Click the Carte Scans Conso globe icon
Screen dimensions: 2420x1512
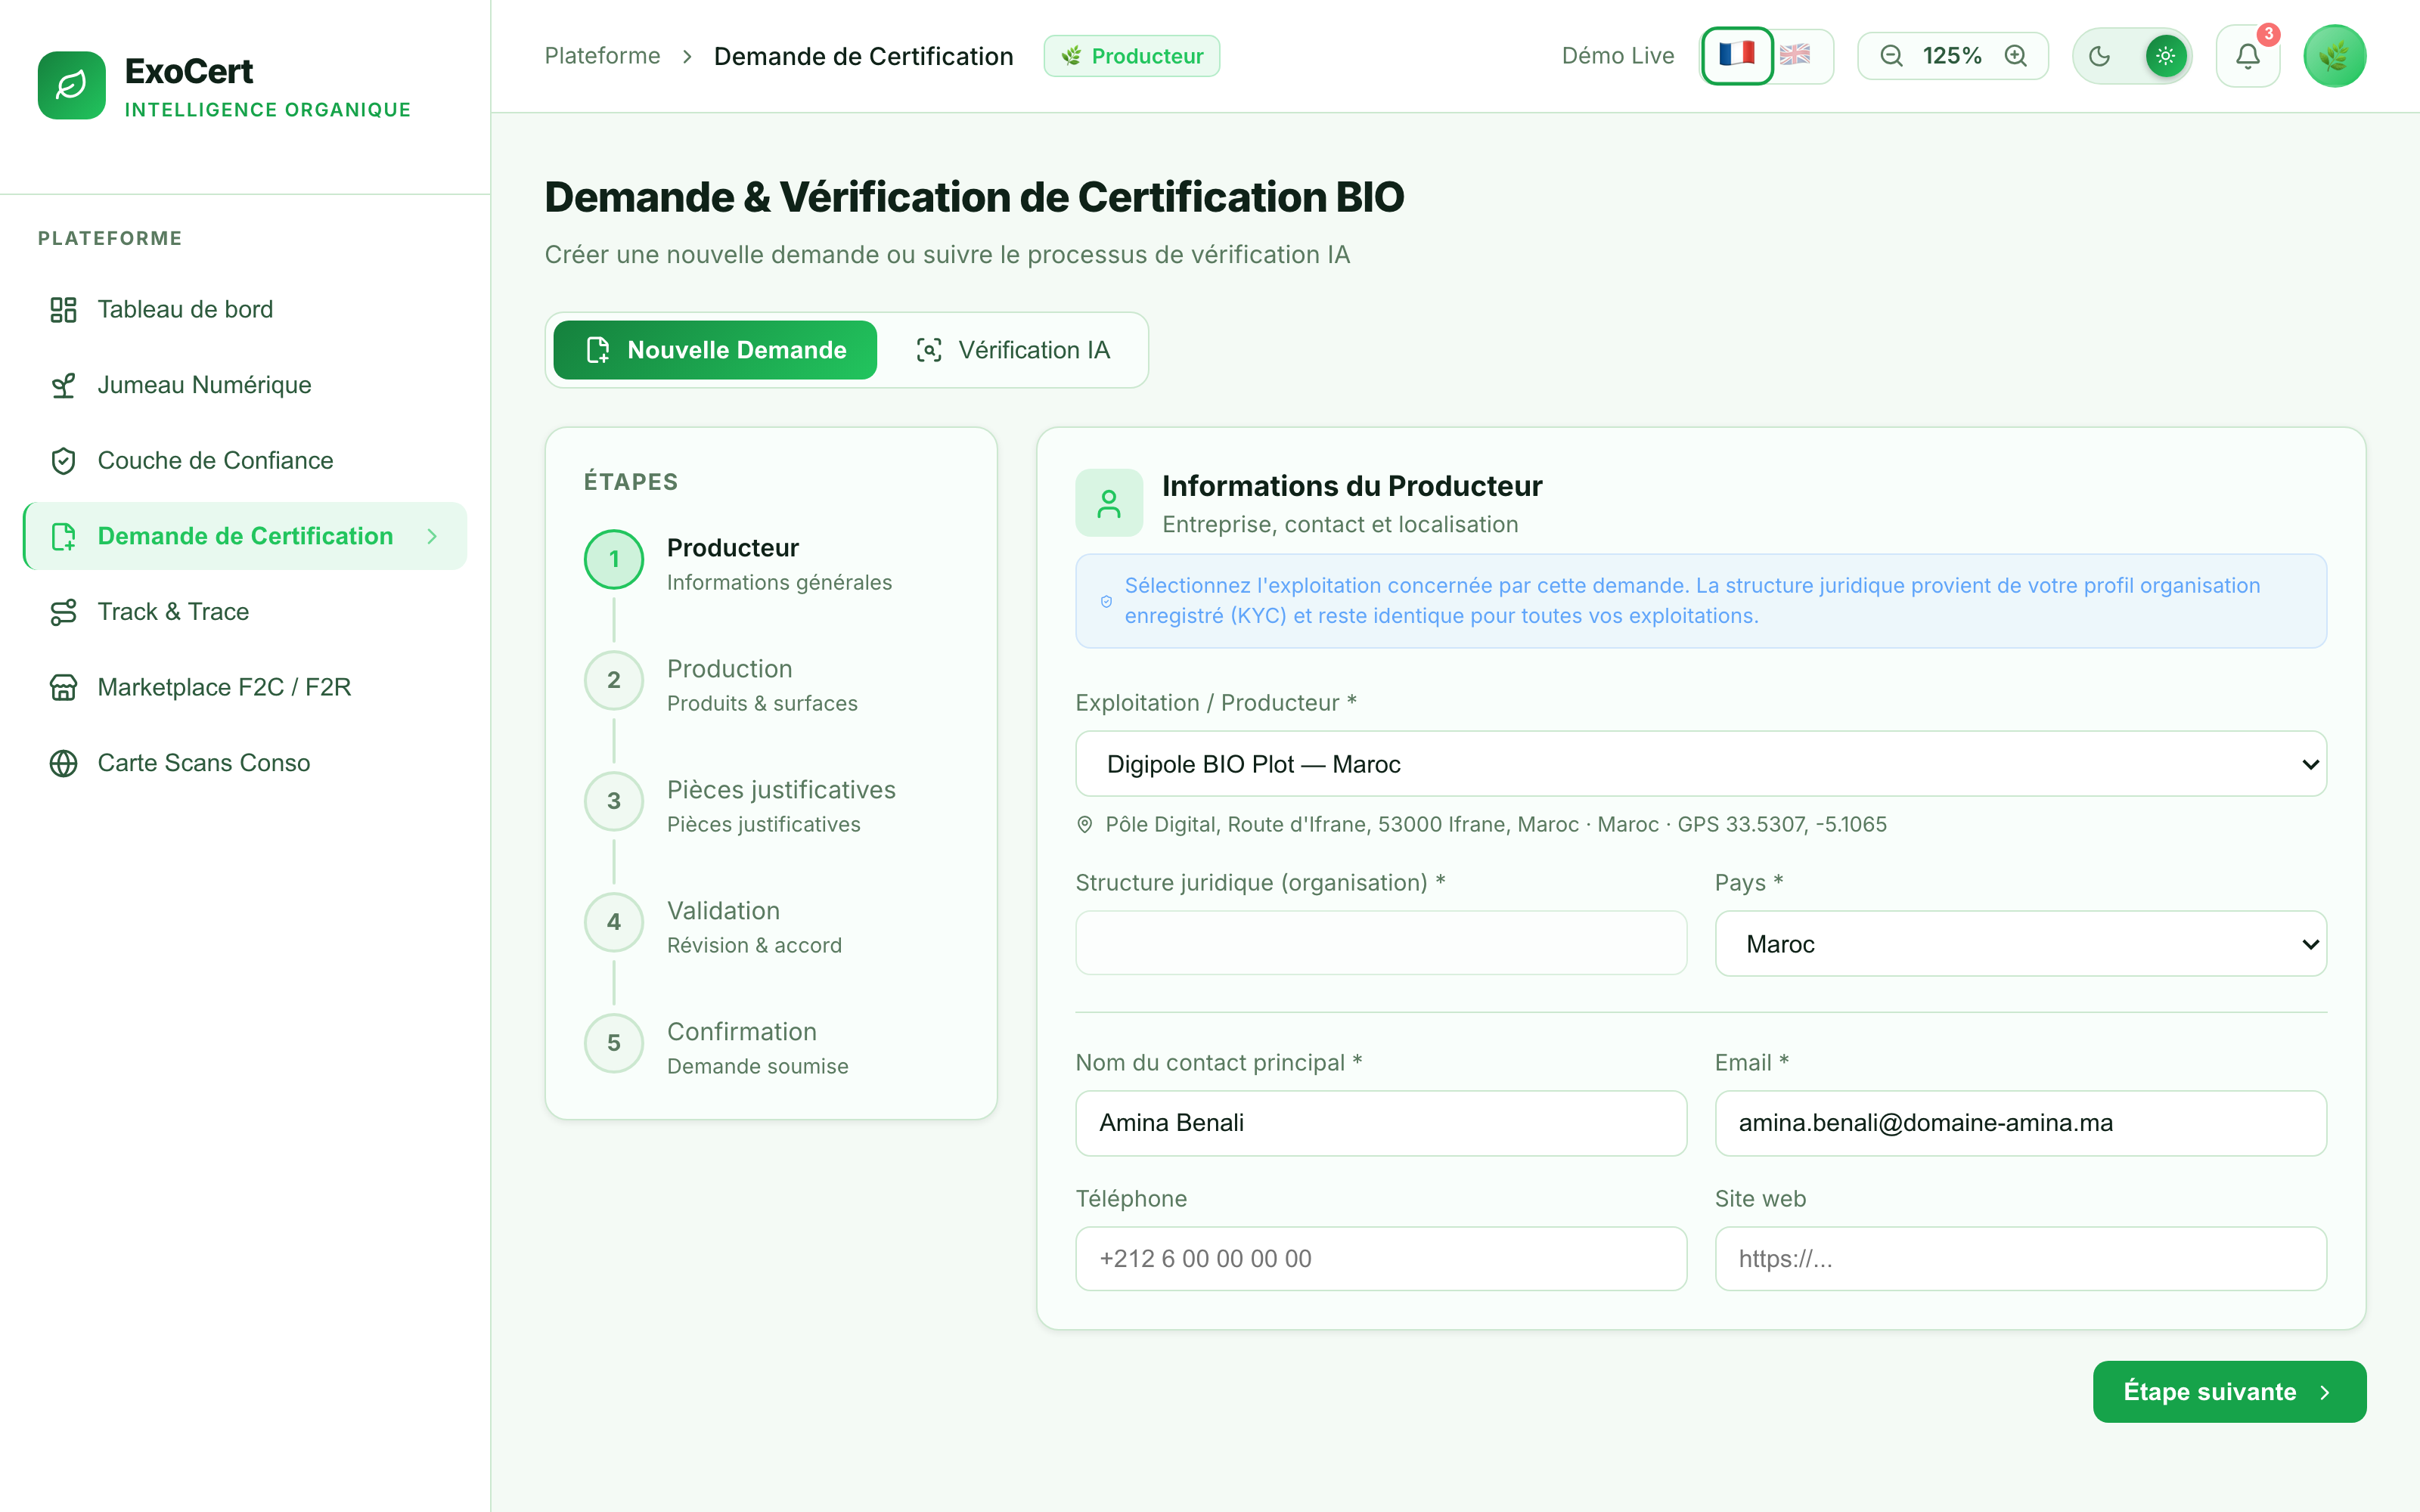click(x=63, y=763)
